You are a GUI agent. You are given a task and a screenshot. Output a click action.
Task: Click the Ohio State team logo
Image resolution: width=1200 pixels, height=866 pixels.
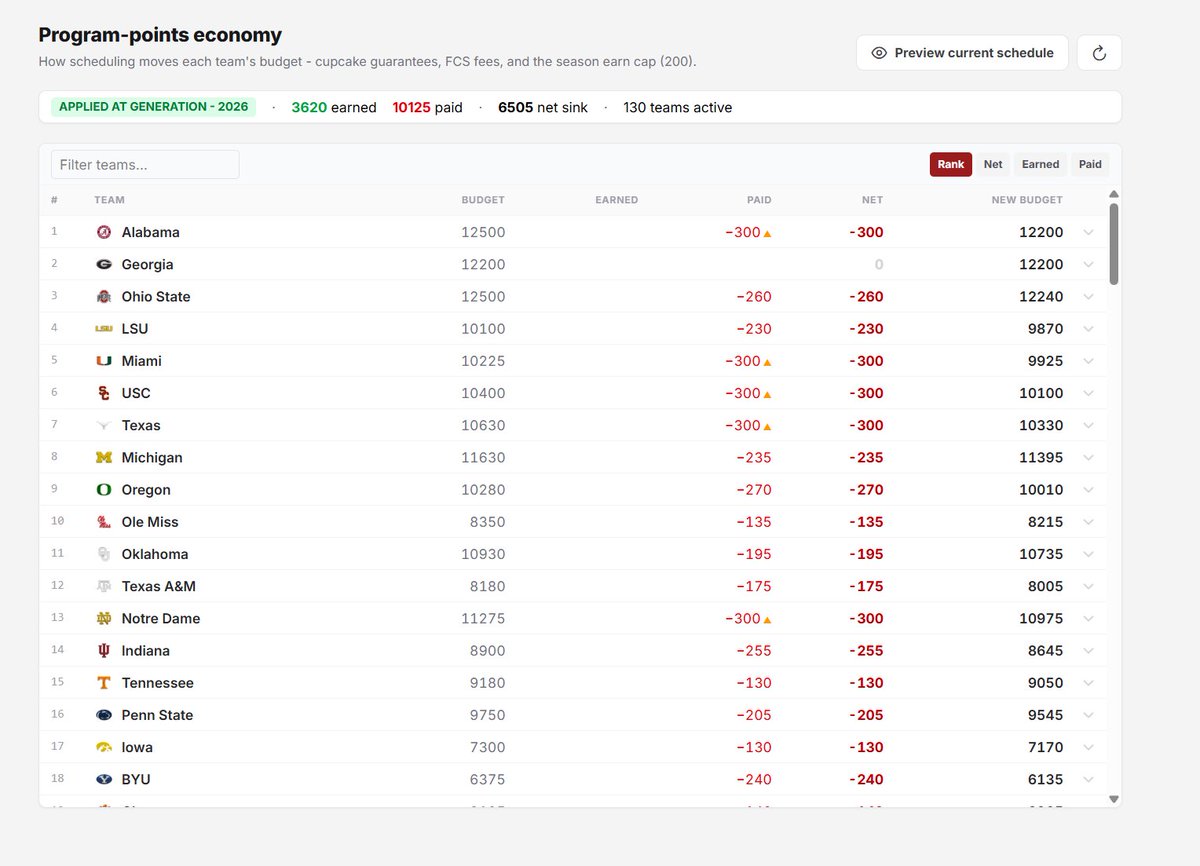(x=104, y=296)
